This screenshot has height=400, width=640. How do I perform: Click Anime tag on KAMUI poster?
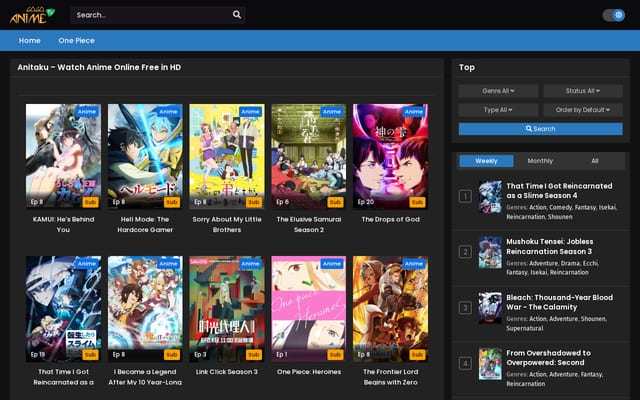[87, 111]
